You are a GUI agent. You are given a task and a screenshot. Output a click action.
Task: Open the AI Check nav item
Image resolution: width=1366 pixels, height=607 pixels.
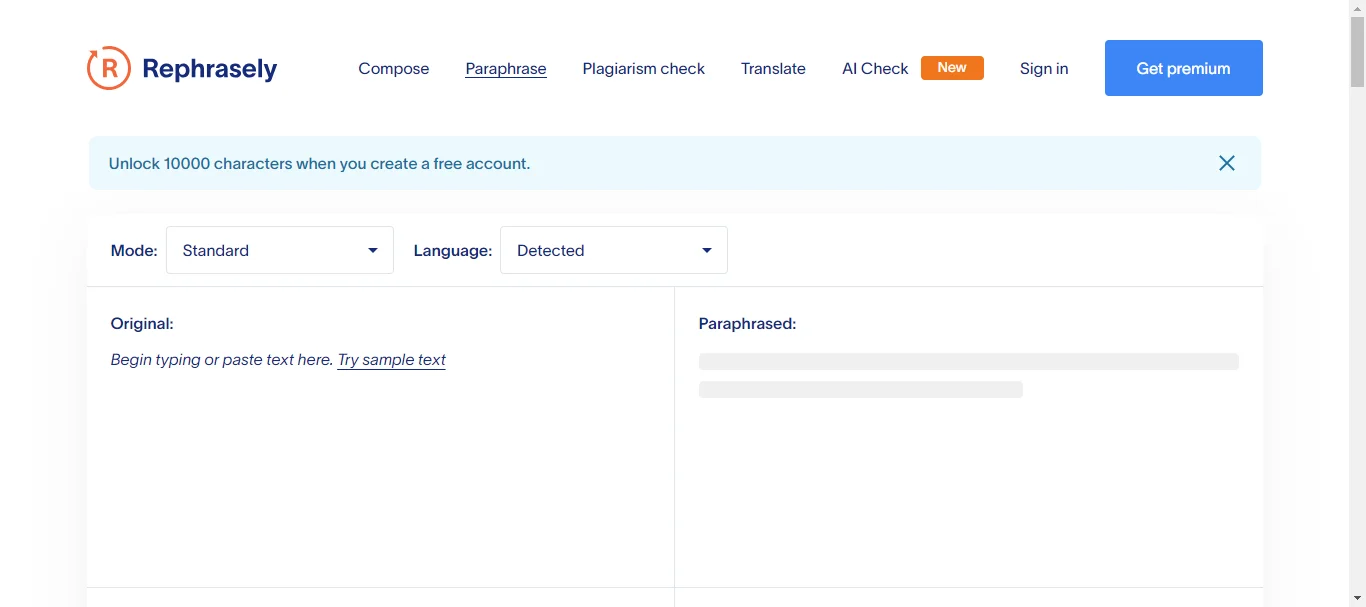tap(875, 68)
